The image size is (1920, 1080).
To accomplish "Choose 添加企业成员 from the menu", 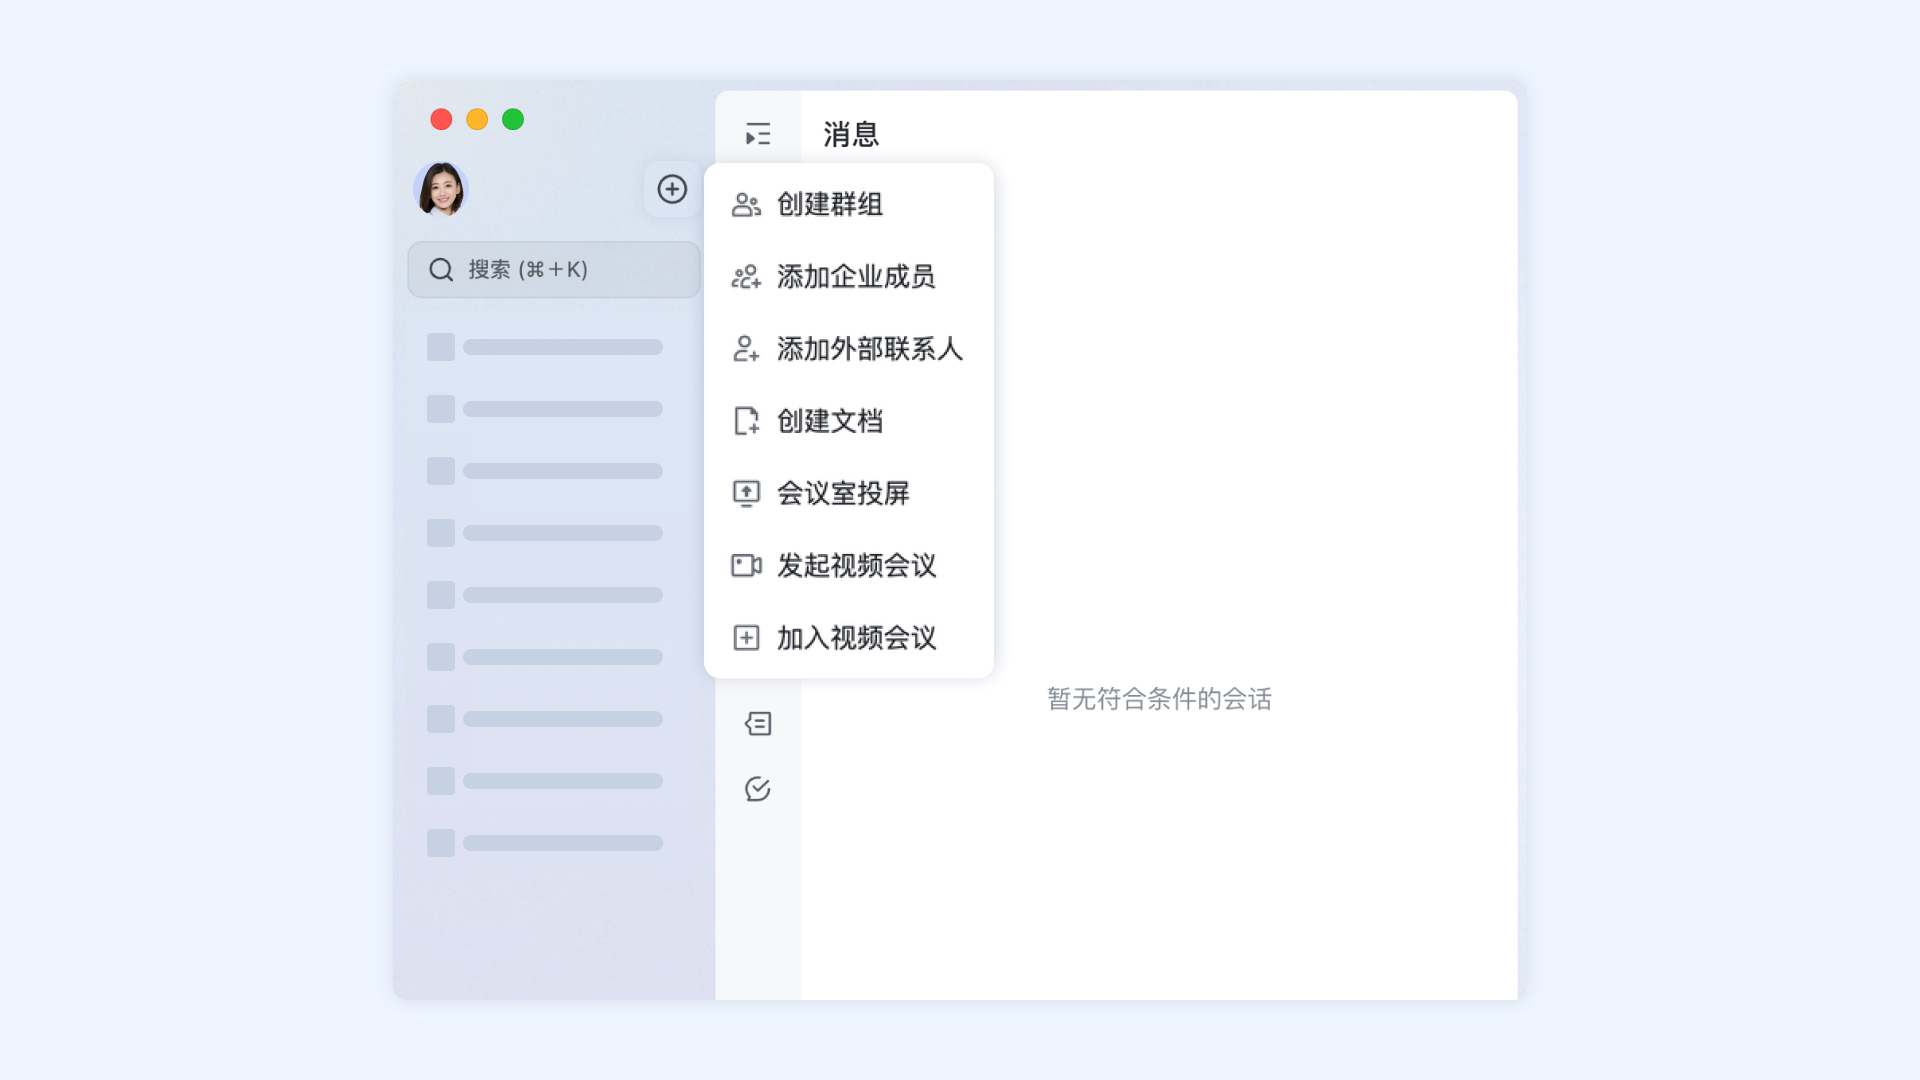I will [x=857, y=277].
